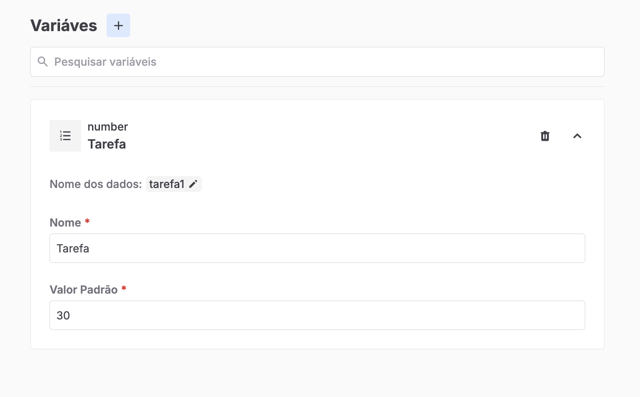Click the numbered-list type icon beside Tarefa
This screenshot has width=640, height=397.
(65, 135)
